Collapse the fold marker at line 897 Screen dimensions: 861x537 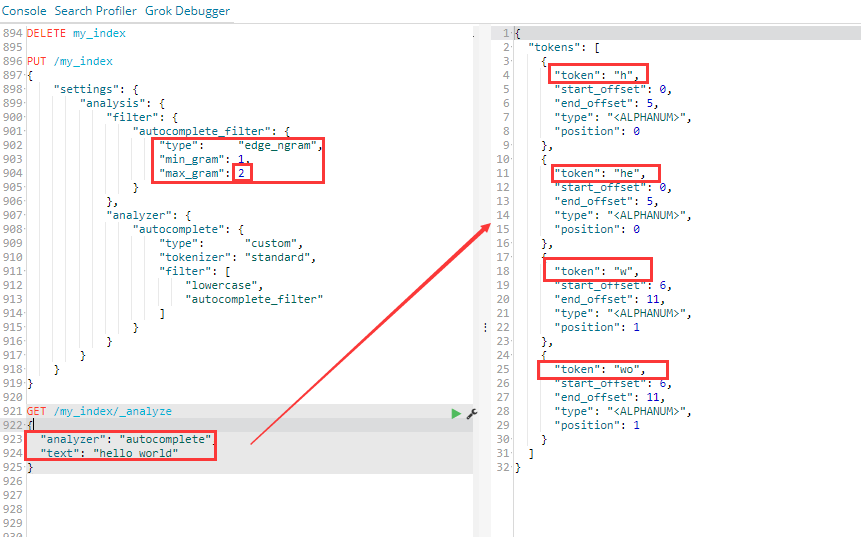[x=24, y=75]
